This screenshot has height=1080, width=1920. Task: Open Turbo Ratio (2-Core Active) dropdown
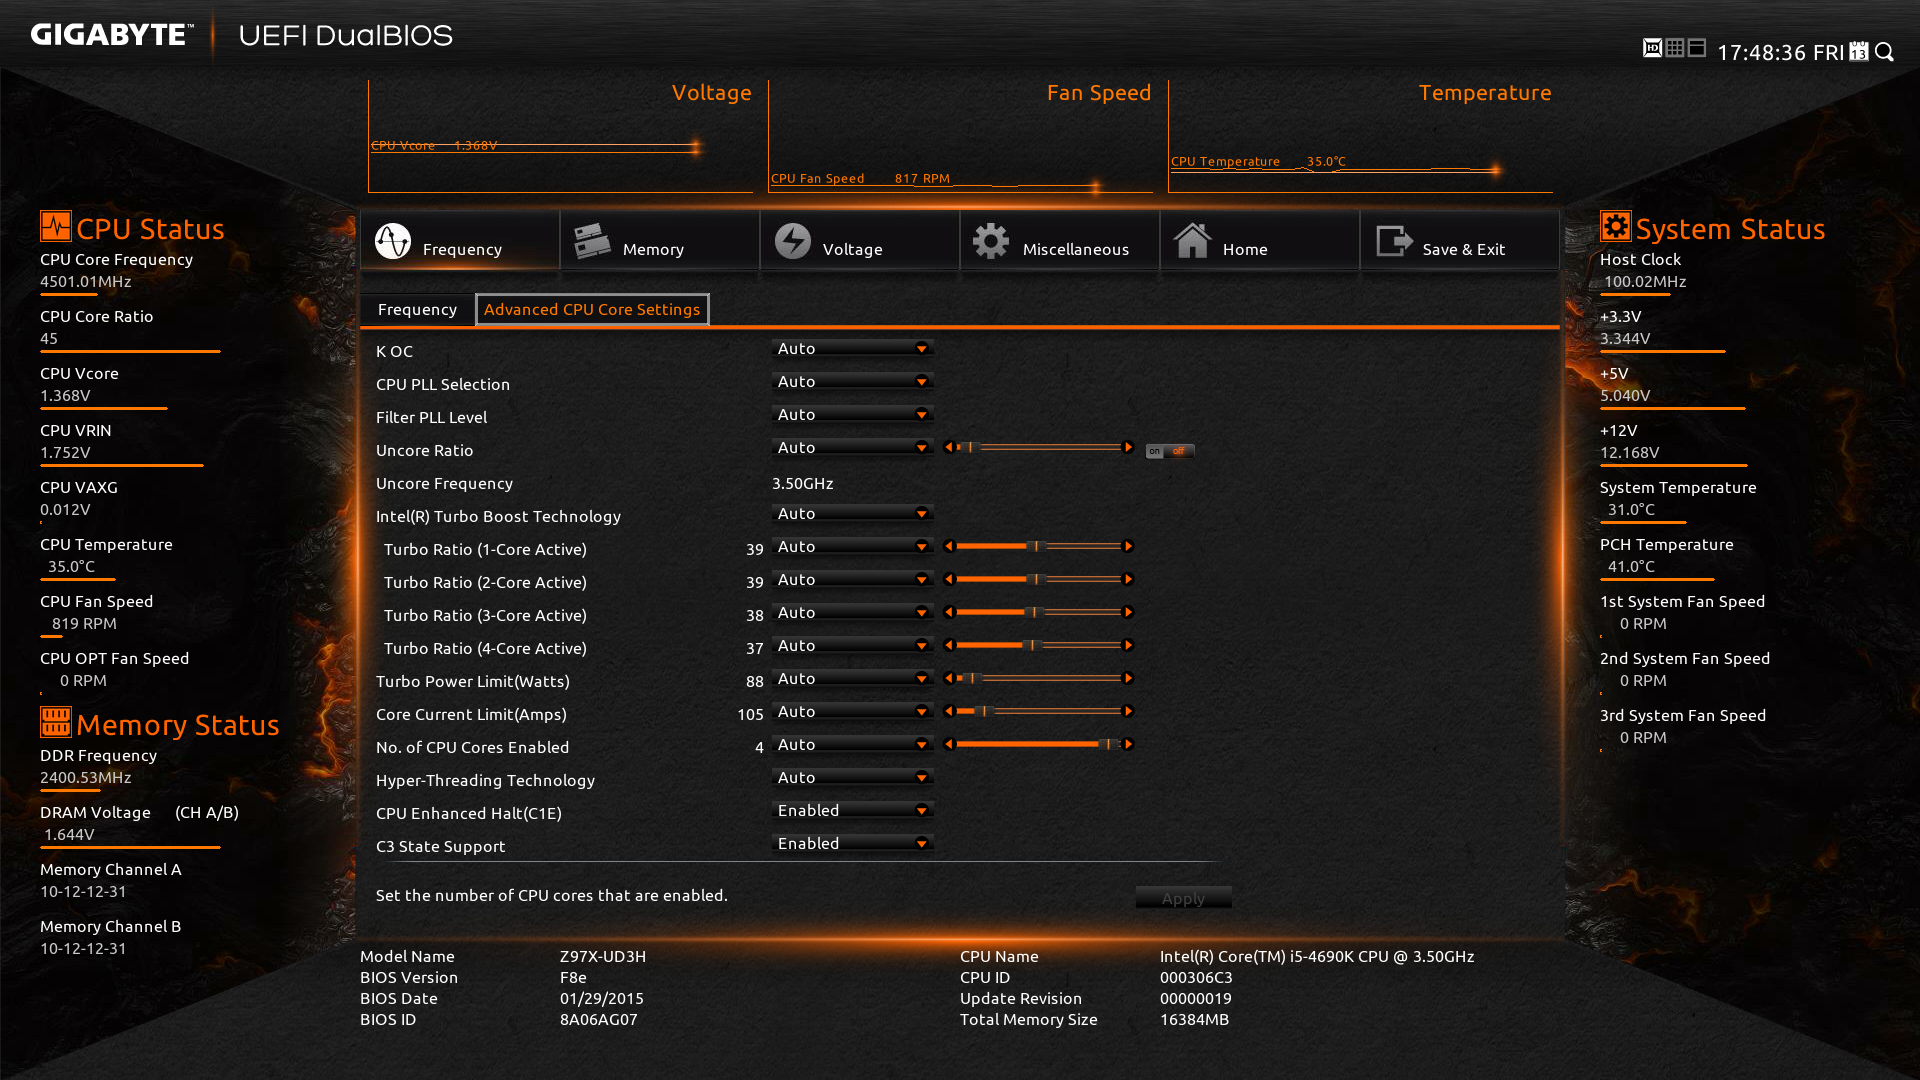click(x=853, y=579)
